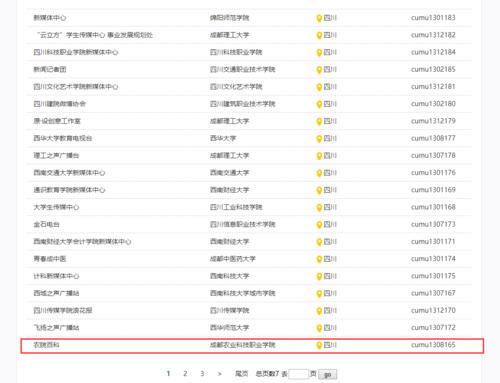Click the location pin in the cumu1312182 row
This screenshot has height=383, width=500.
[x=319, y=35]
